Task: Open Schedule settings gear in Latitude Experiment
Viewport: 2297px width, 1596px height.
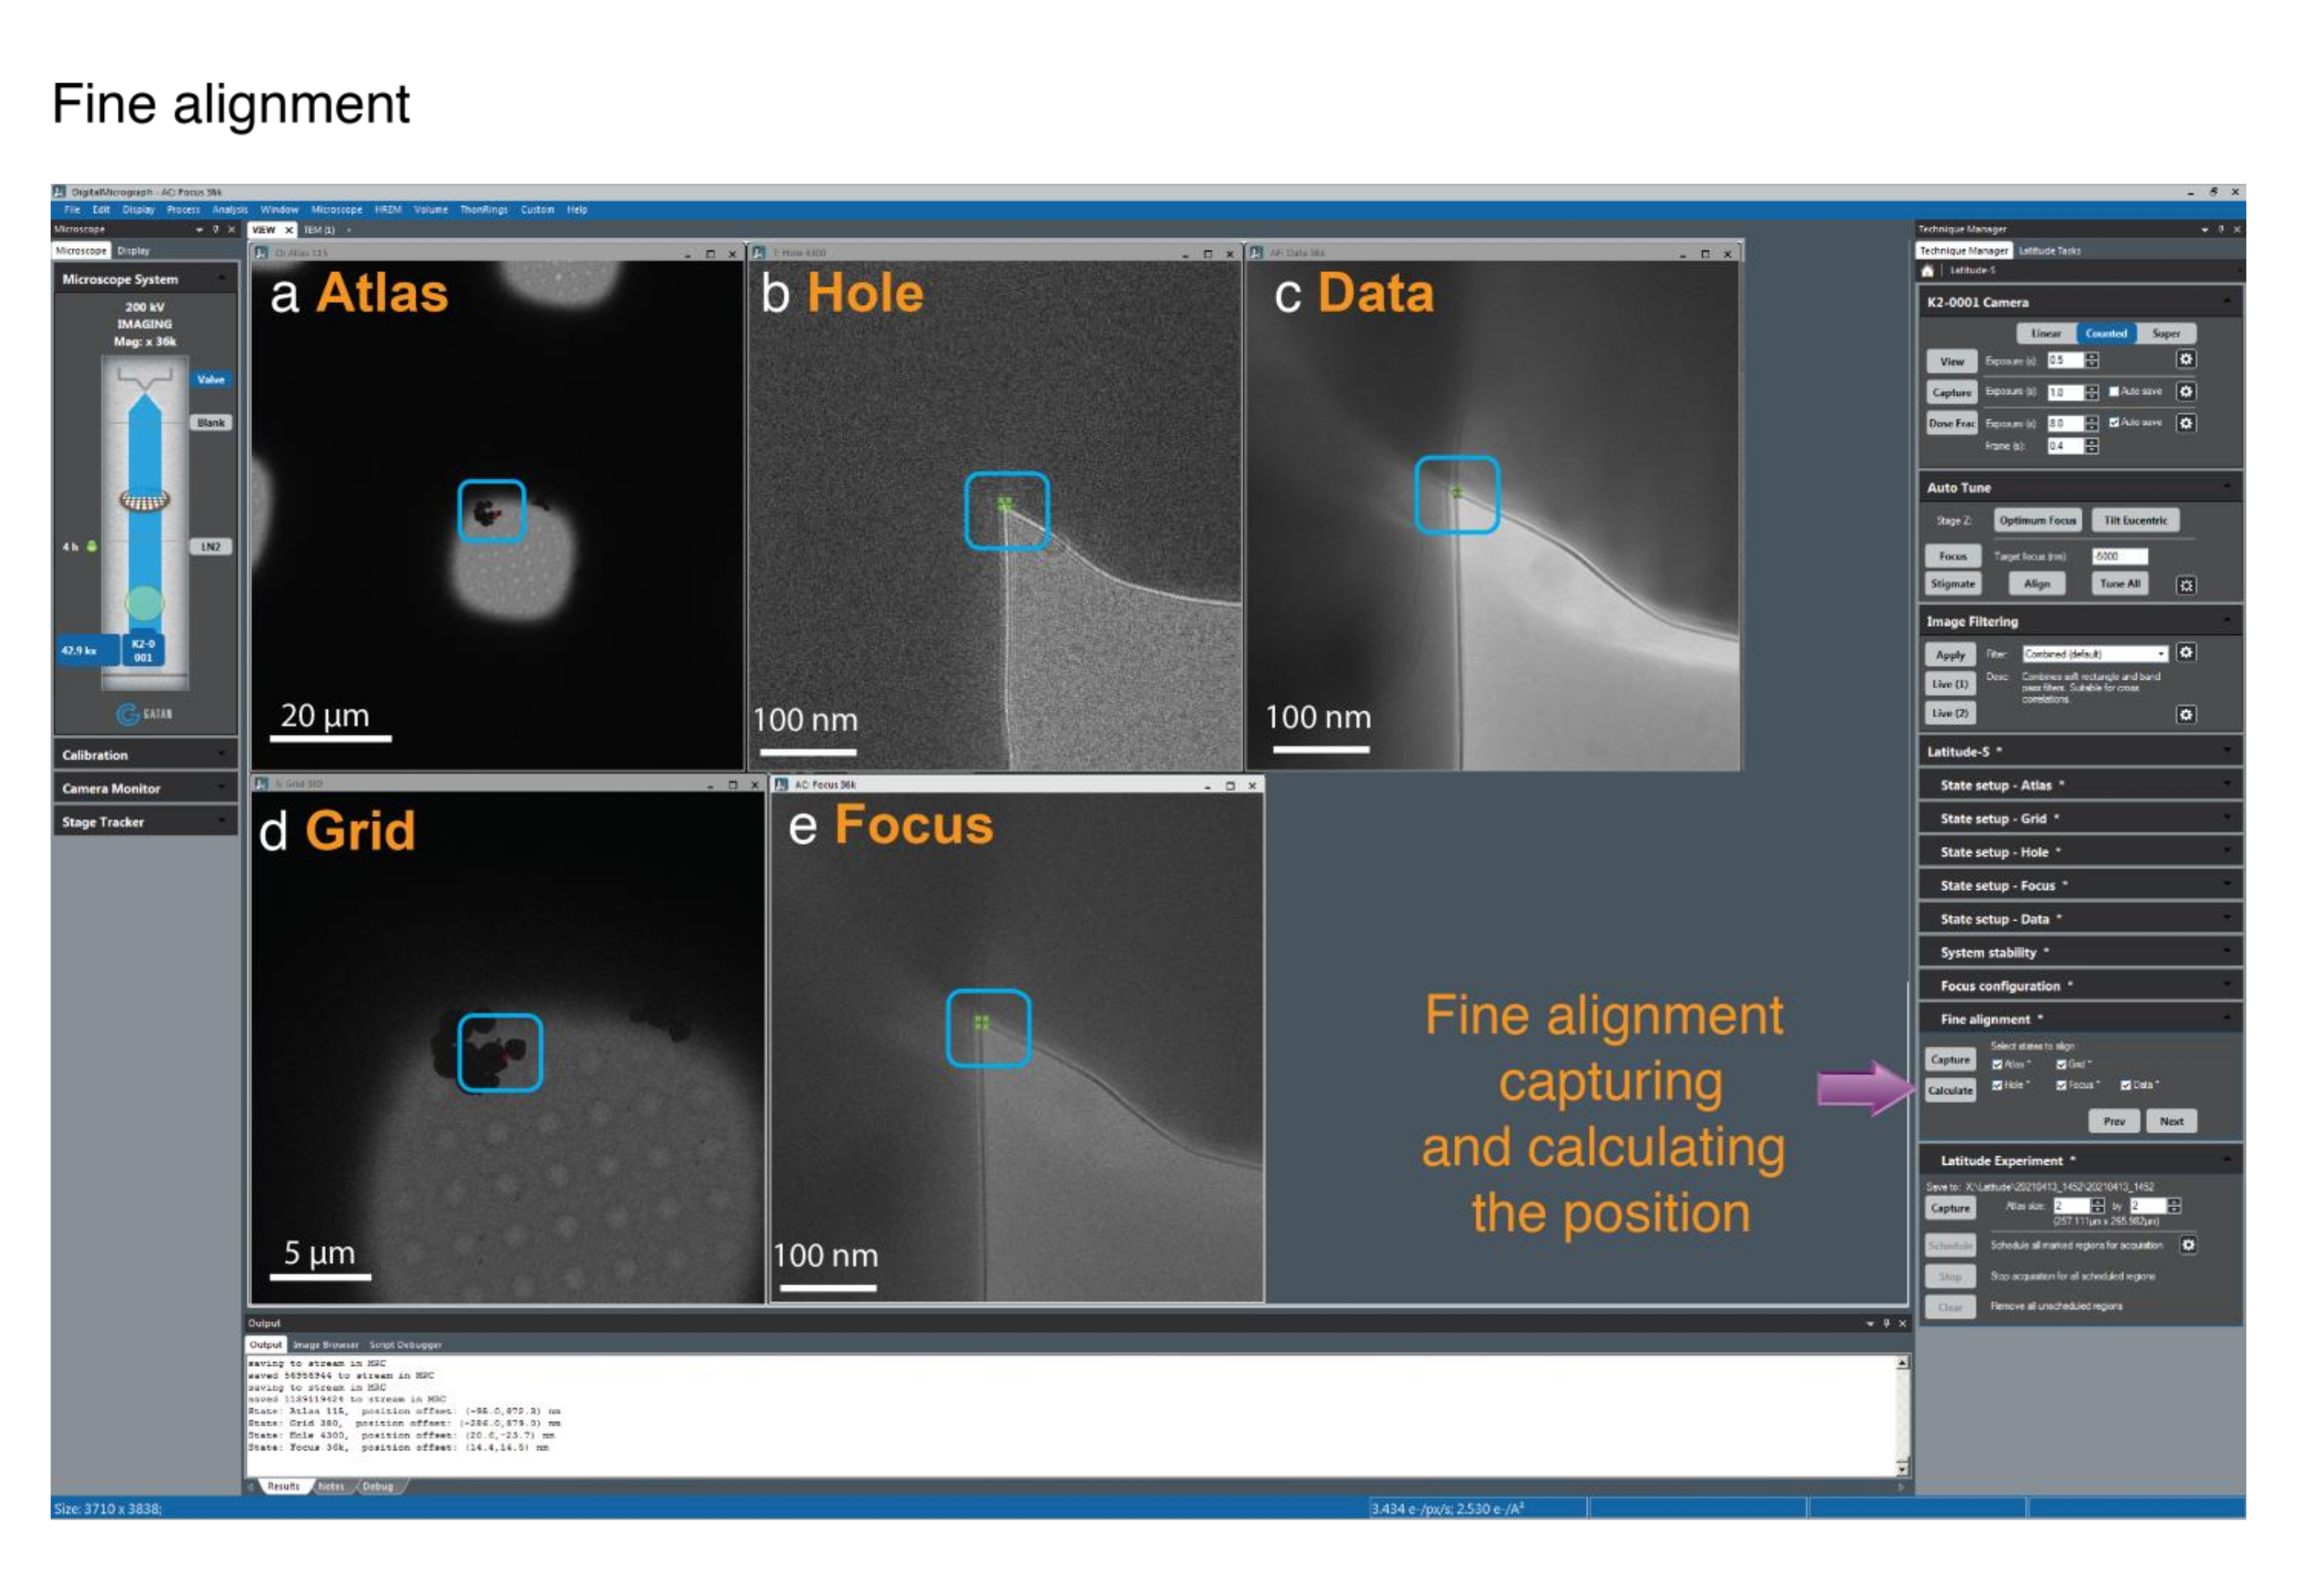Action: [x=2187, y=1245]
